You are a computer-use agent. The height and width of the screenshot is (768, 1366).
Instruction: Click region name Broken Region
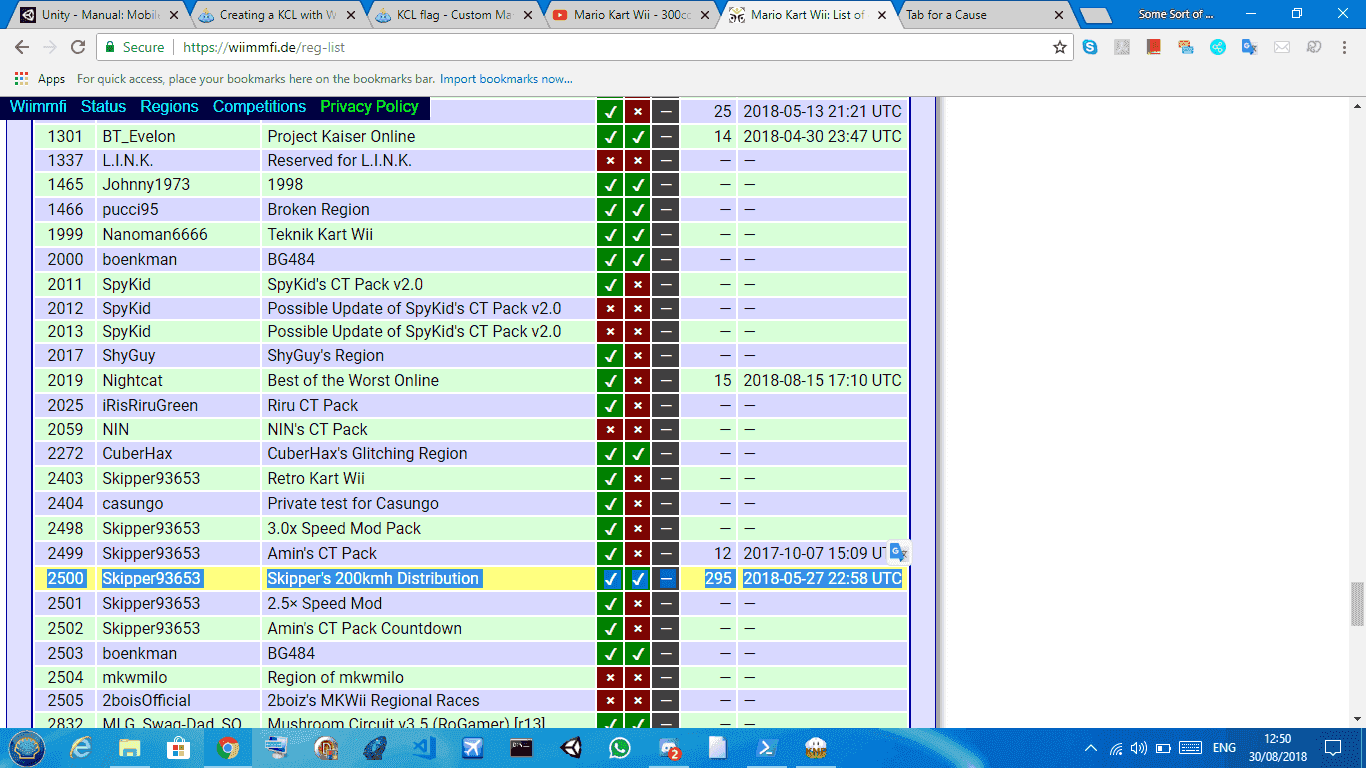(318, 209)
